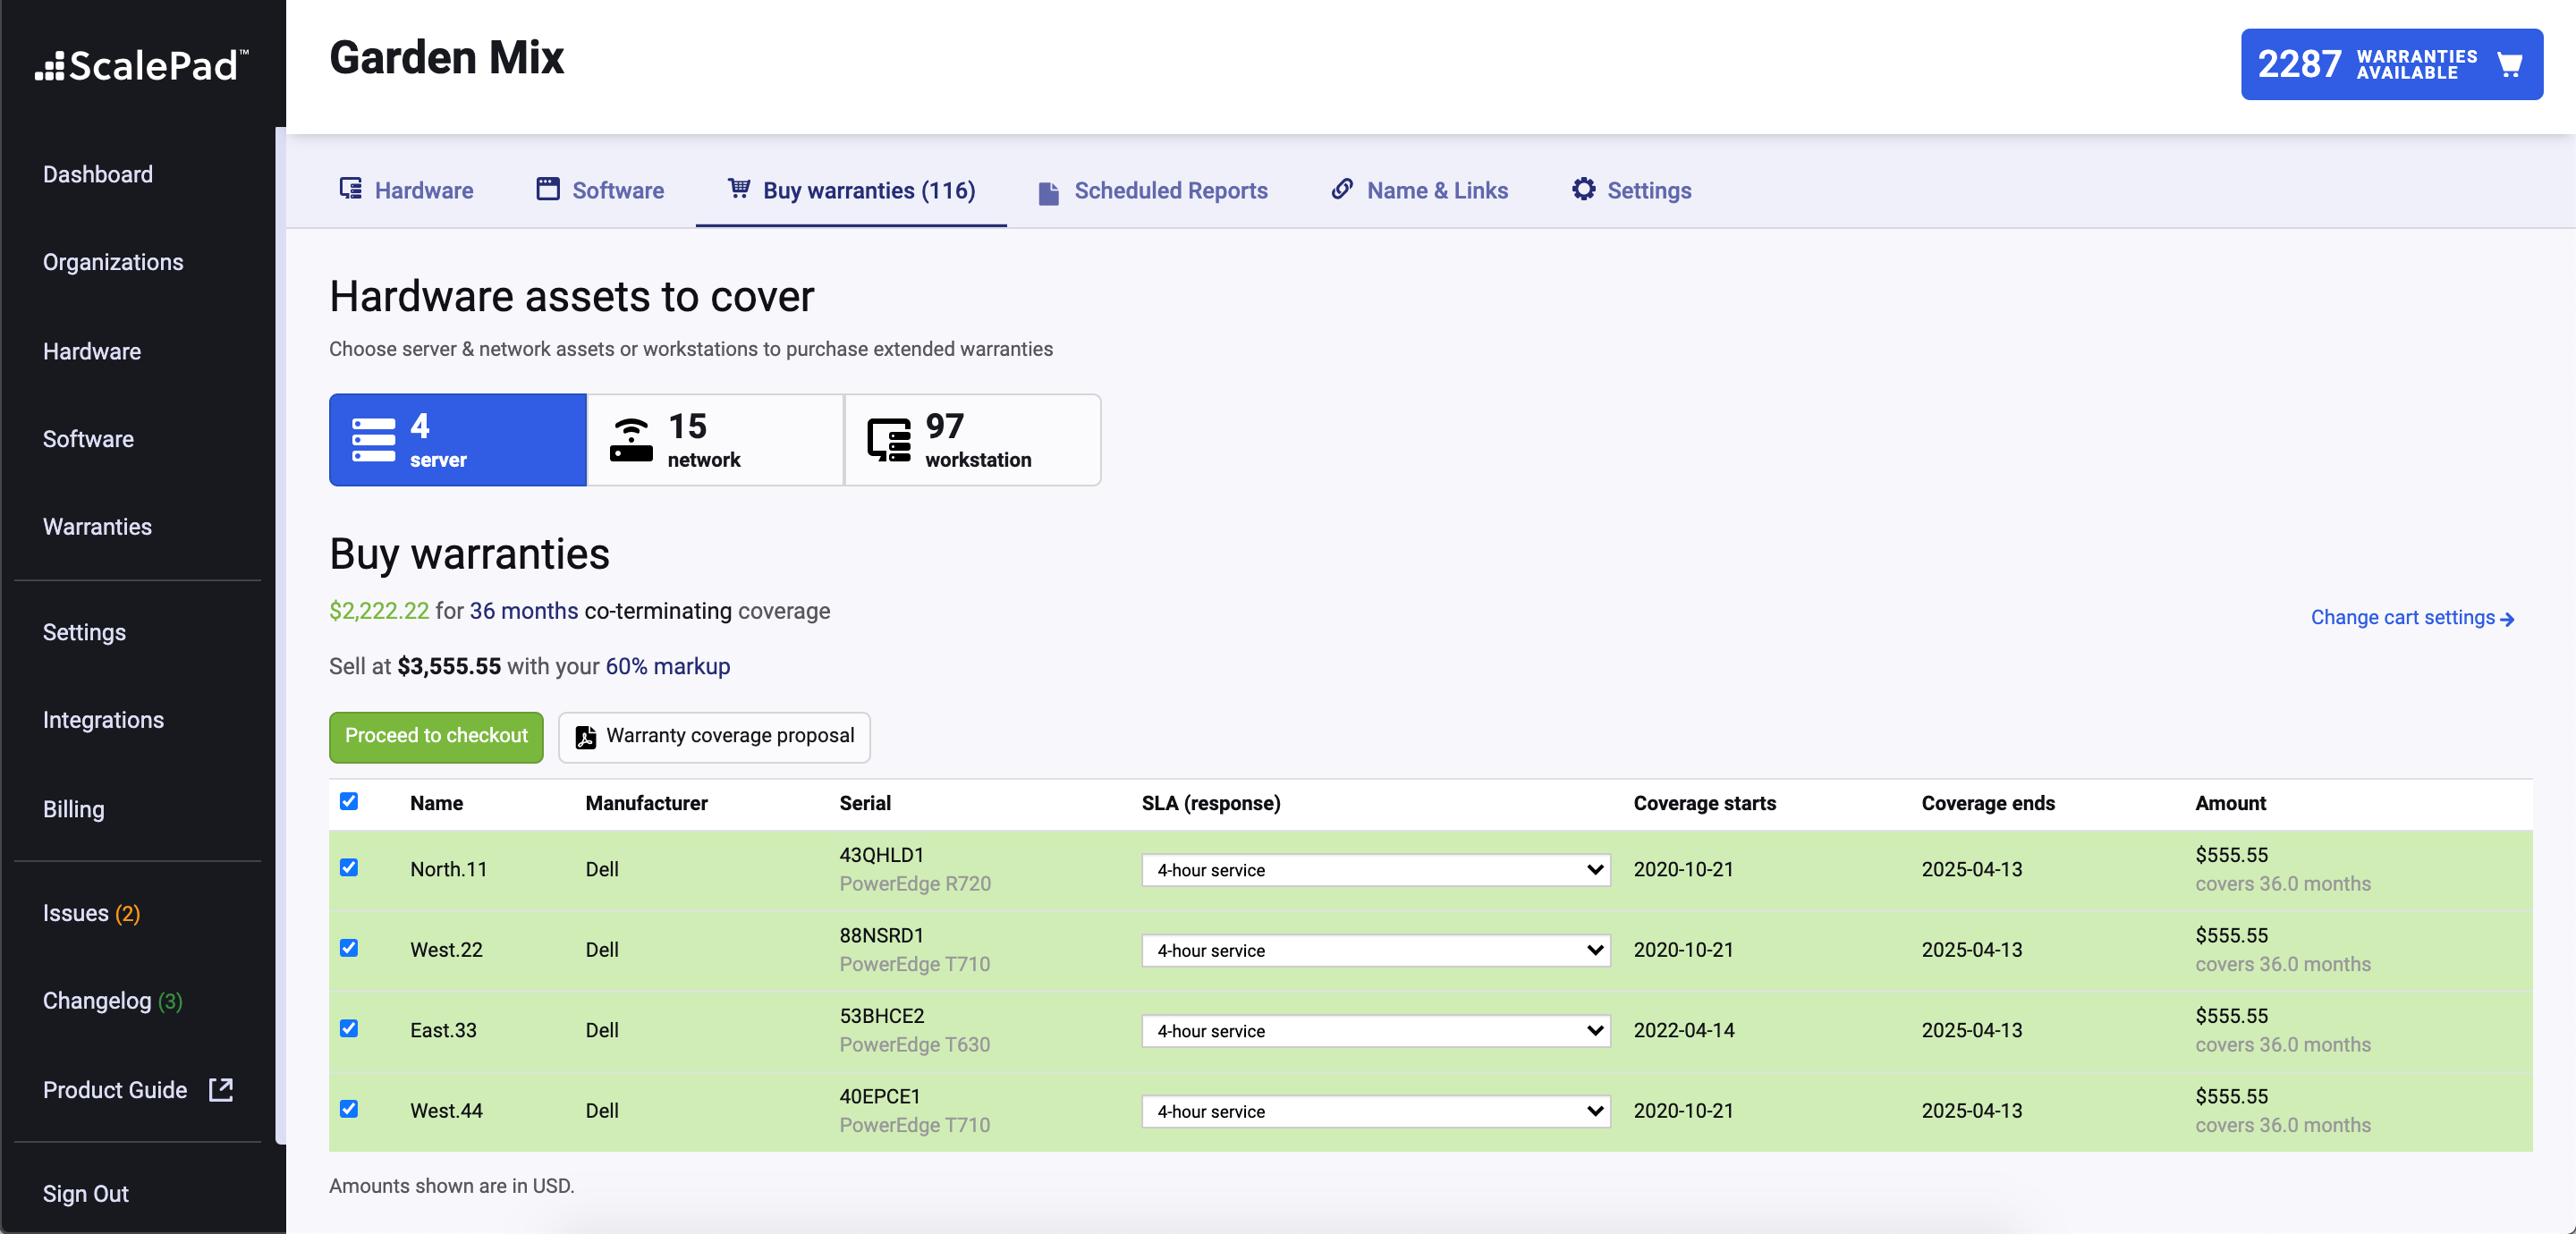Click the Product Guide external link icon
The image size is (2576, 1234).
click(x=220, y=1090)
